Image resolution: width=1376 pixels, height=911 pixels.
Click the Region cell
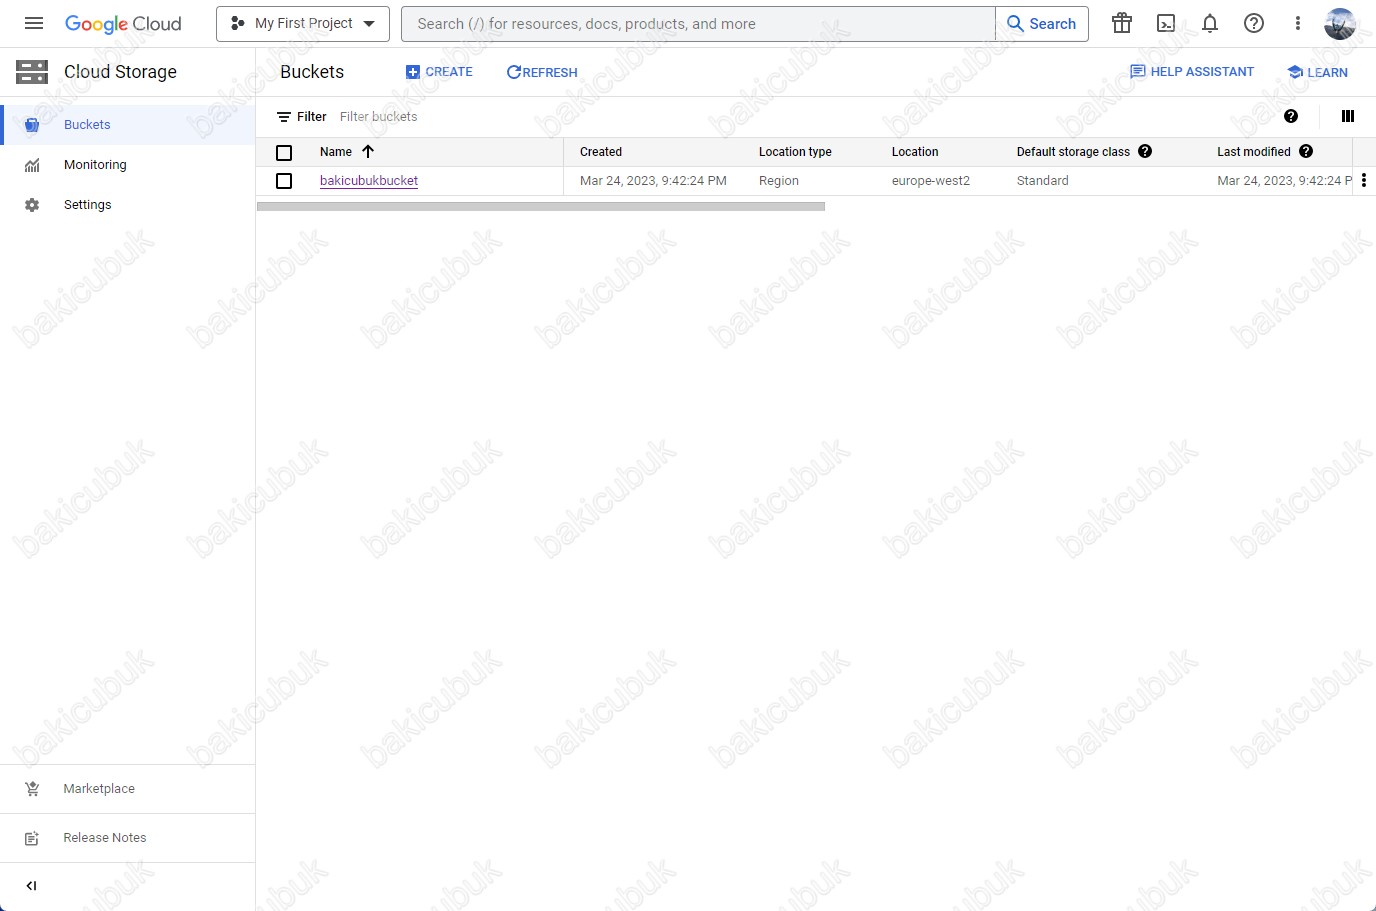(779, 181)
